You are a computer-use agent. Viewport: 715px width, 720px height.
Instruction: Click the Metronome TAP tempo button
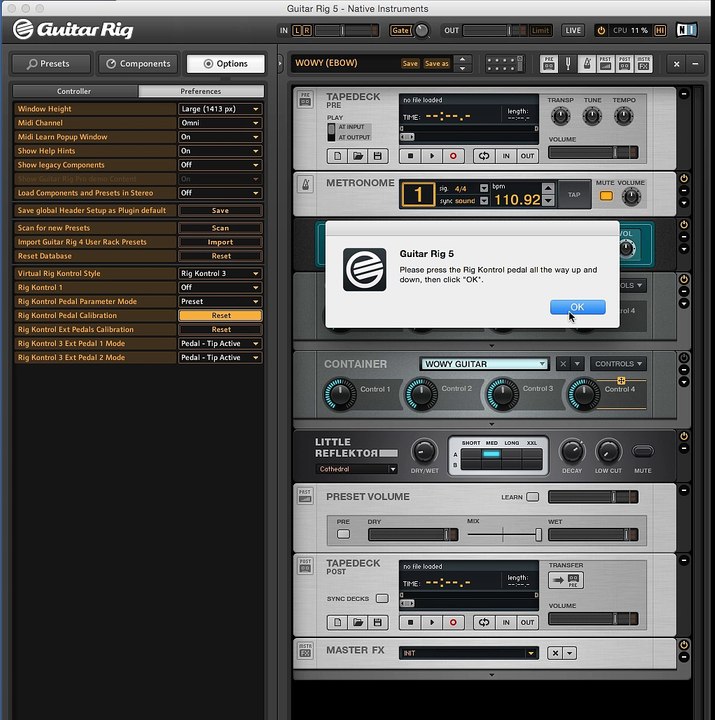[x=574, y=195]
